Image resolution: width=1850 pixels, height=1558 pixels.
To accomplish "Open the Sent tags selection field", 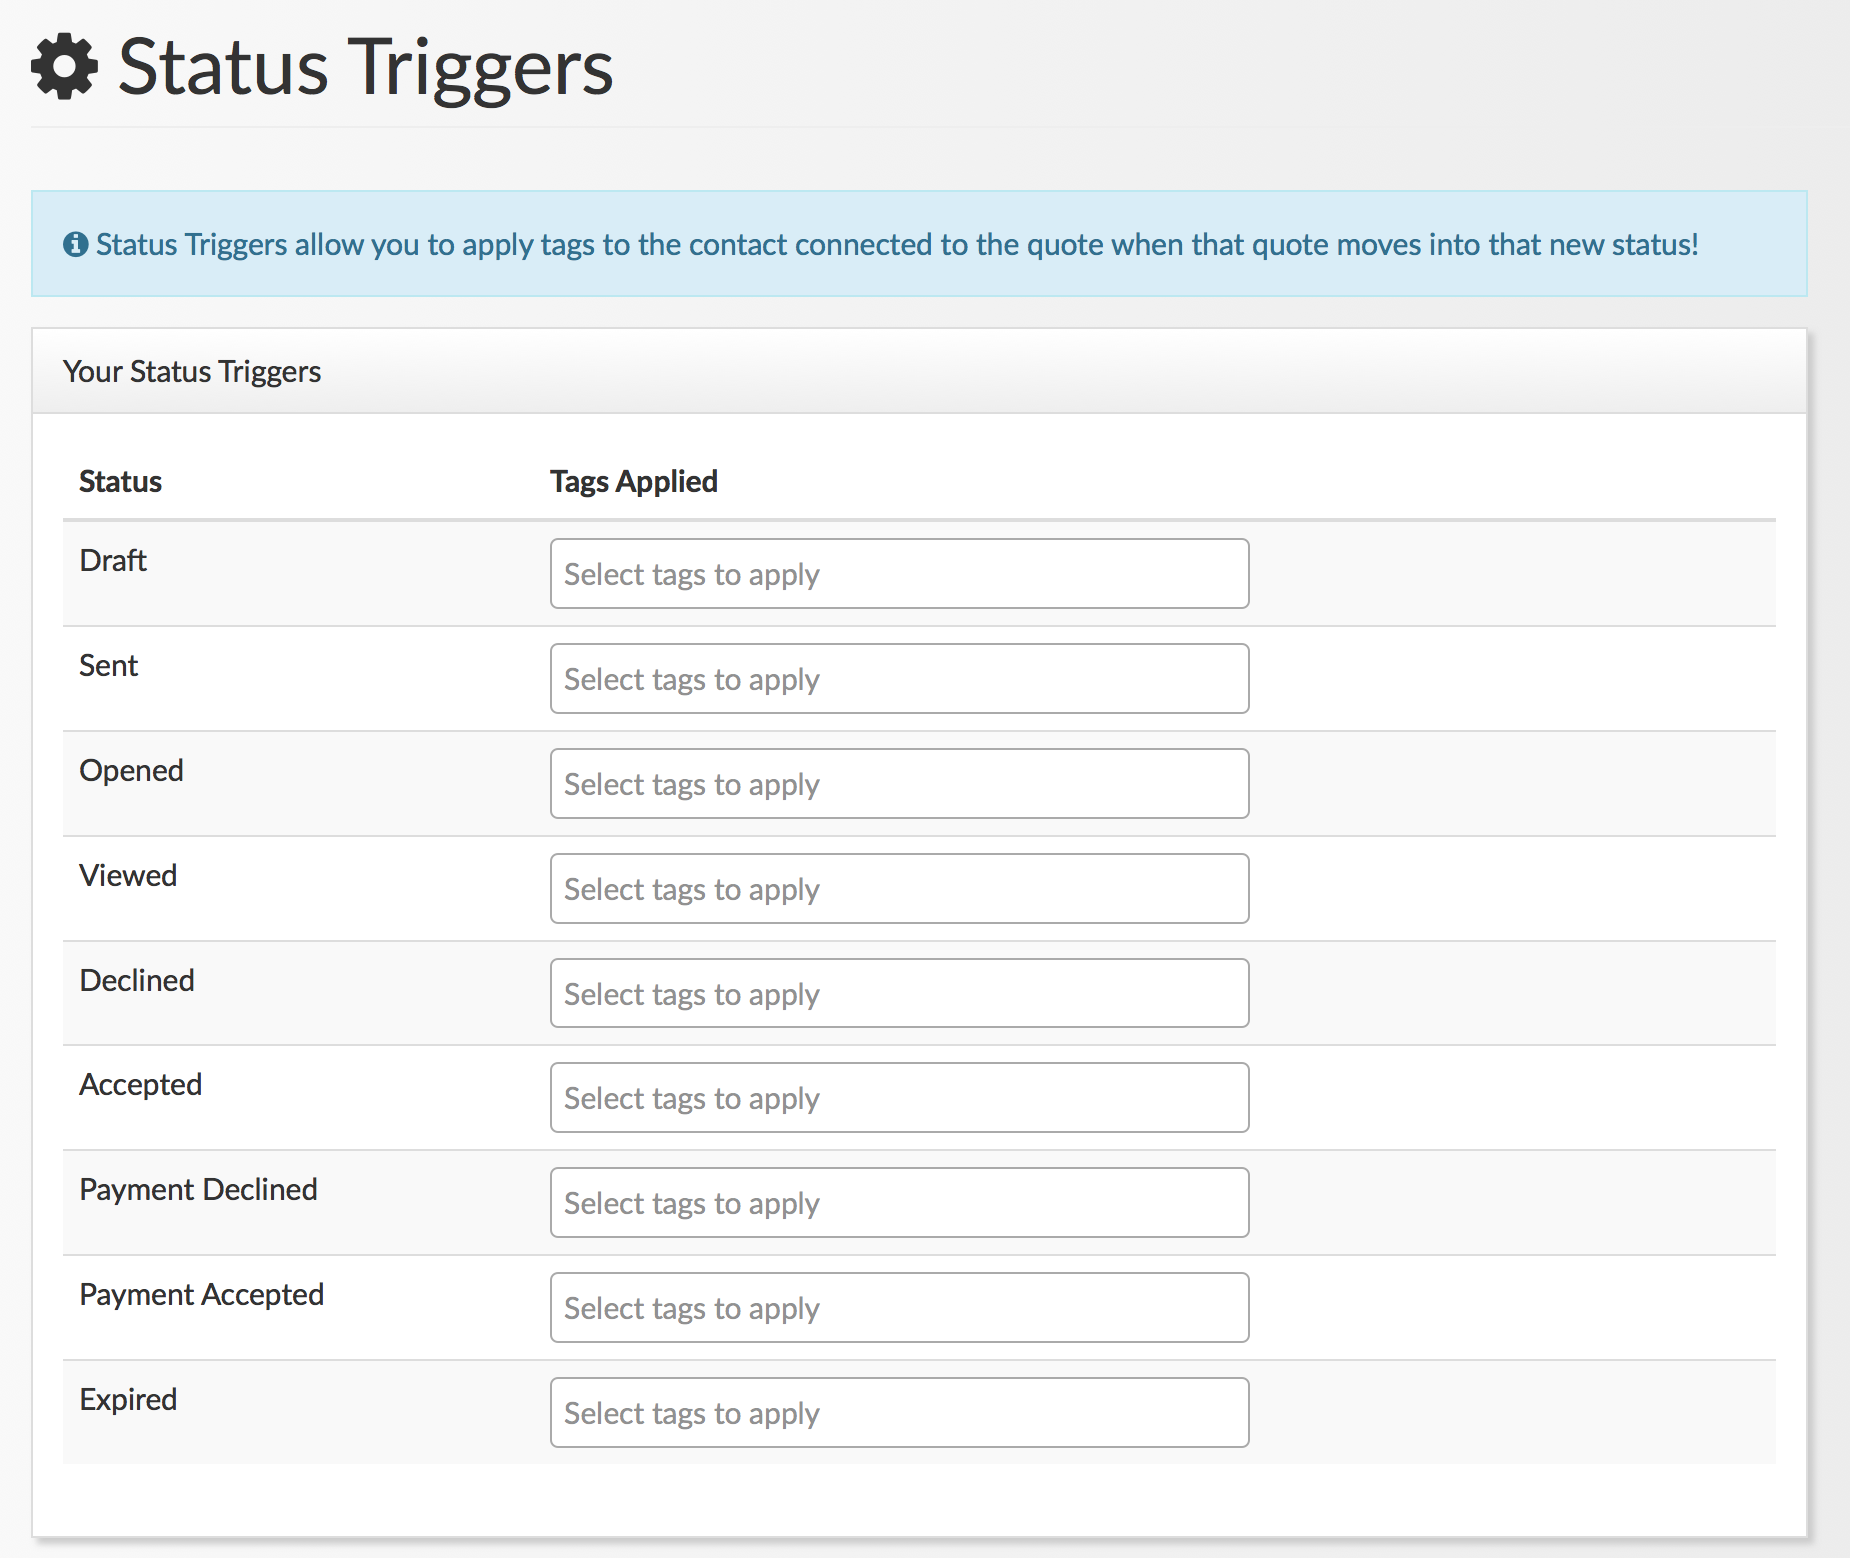I will click(x=898, y=679).
